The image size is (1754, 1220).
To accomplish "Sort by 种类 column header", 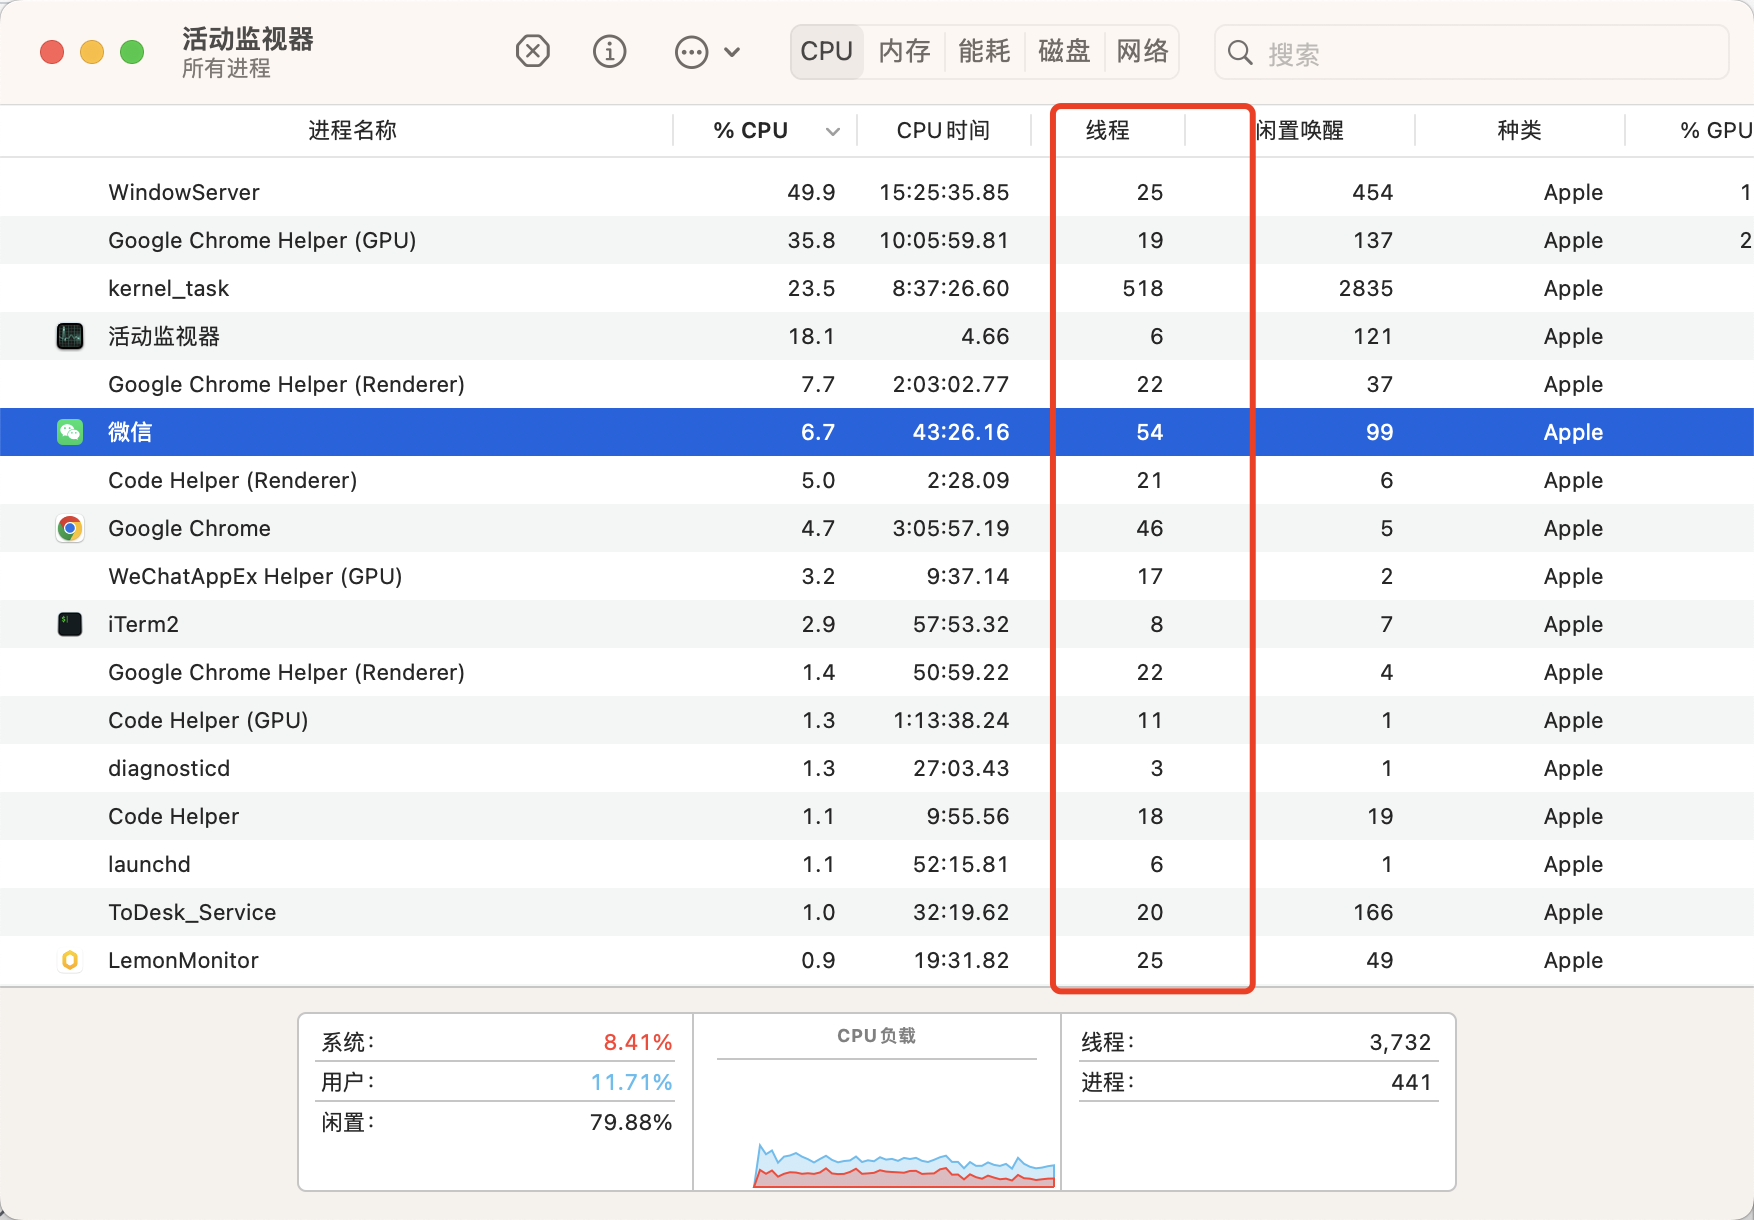I will pyautogui.click(x=1519, y=130).
